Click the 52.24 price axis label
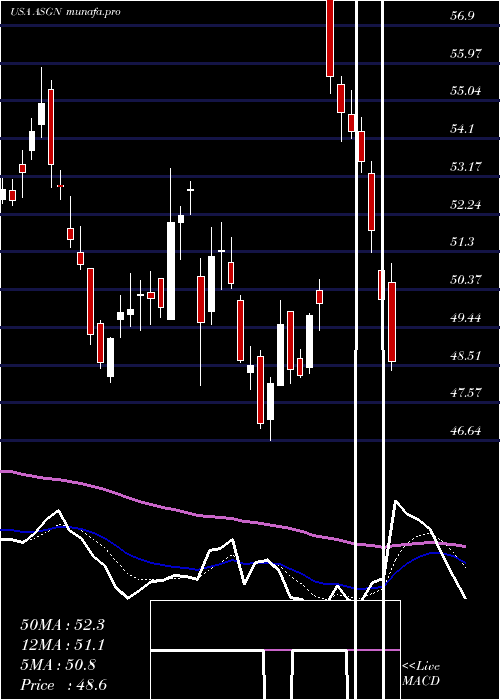This screenshot has width=500, height=700. tap(466, 204)
